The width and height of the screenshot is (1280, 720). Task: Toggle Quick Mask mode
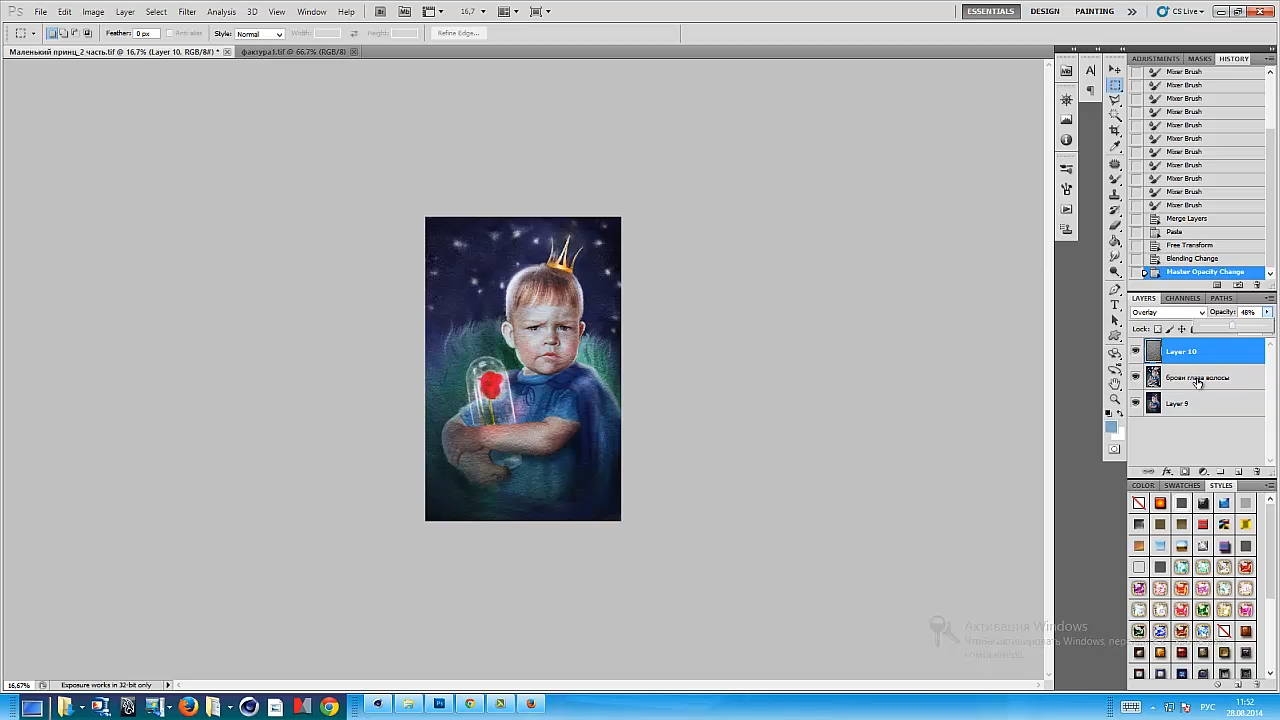point(1115,449)
